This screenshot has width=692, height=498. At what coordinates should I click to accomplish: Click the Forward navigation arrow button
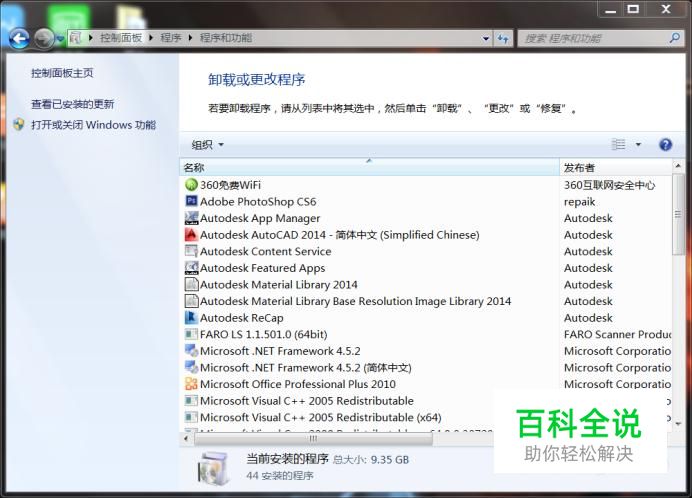pyautogui.click(x=43, y=39)
